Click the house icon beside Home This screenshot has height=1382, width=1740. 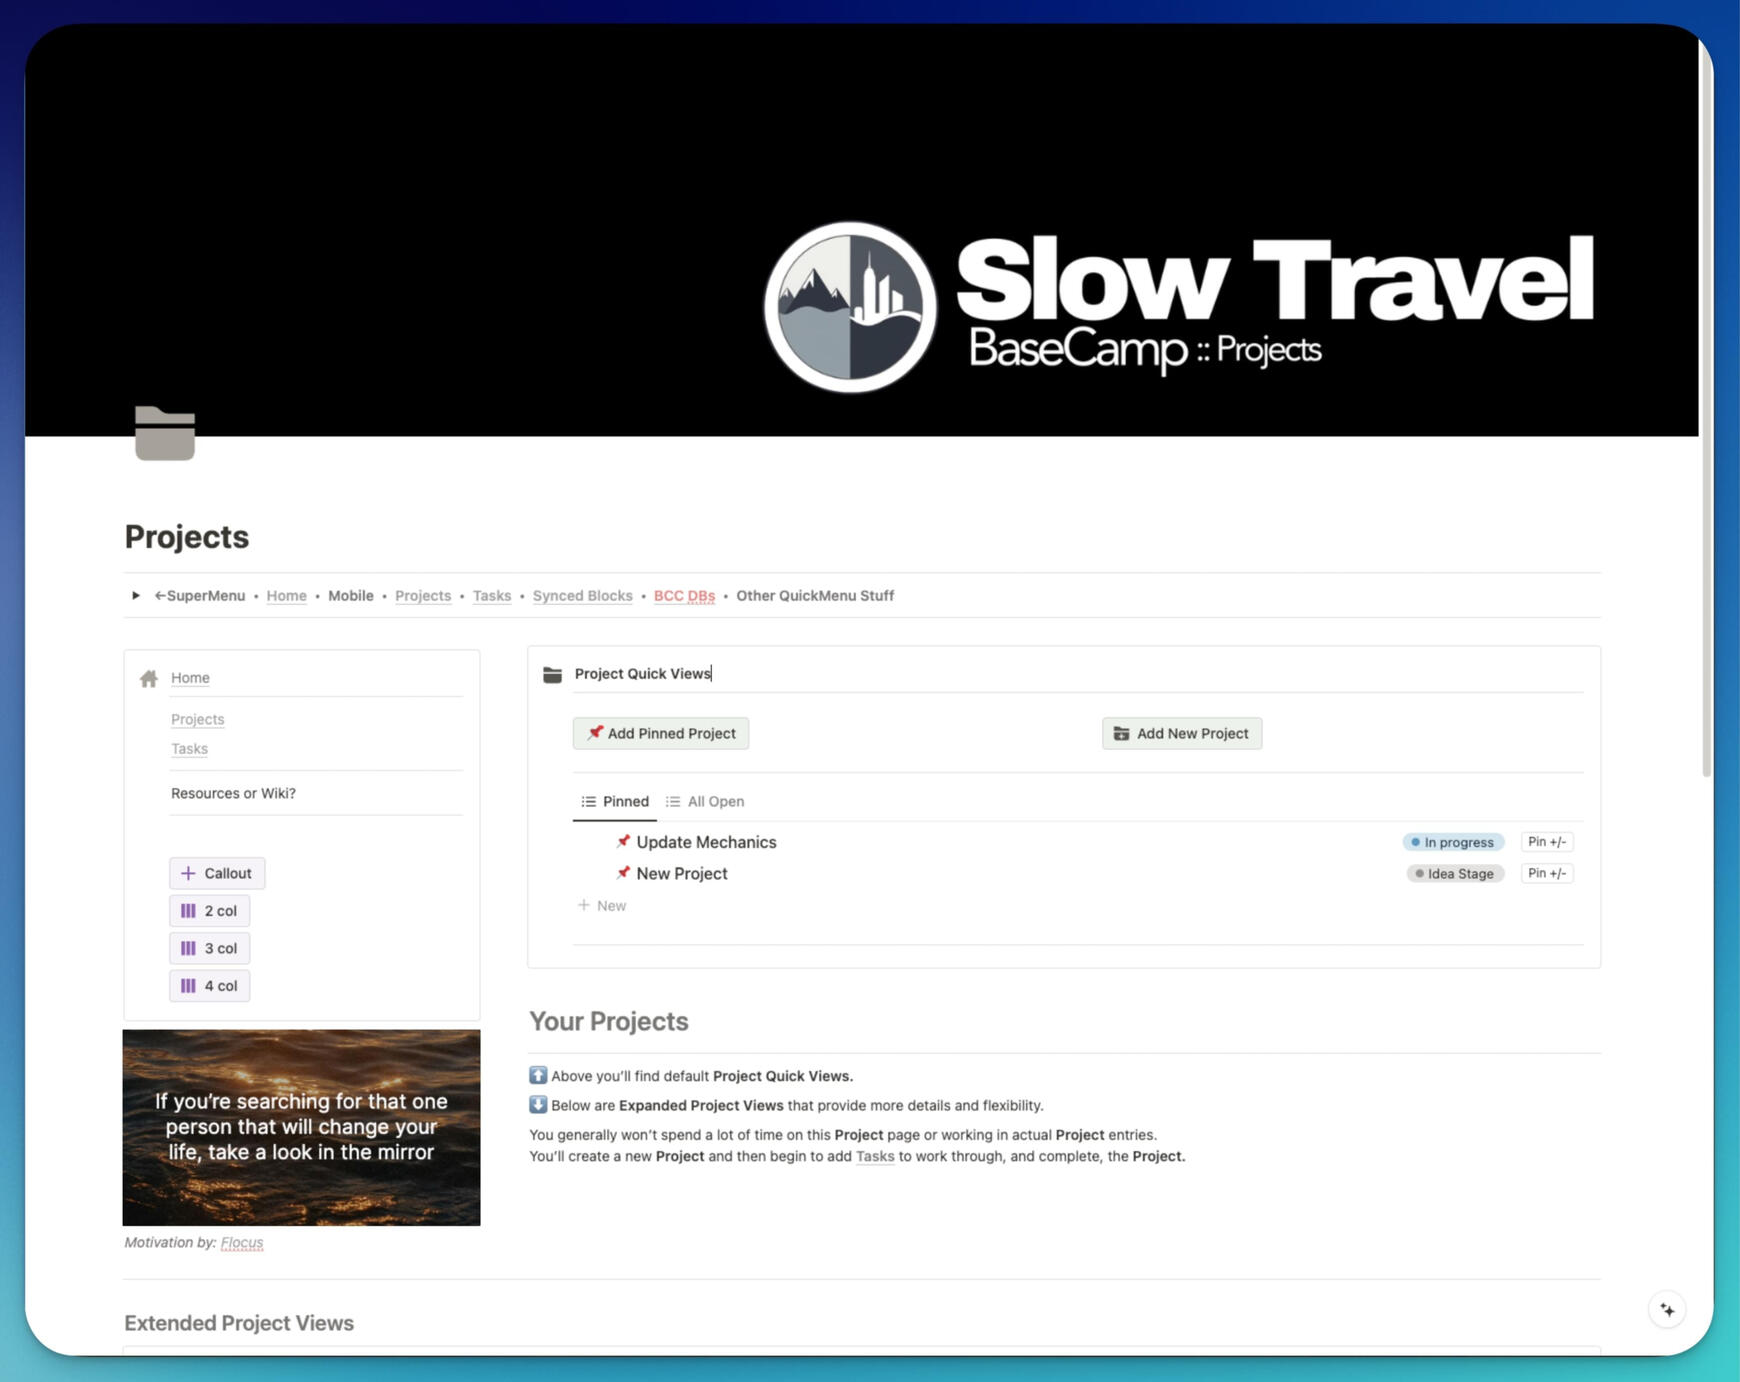[x=149, y=679]
